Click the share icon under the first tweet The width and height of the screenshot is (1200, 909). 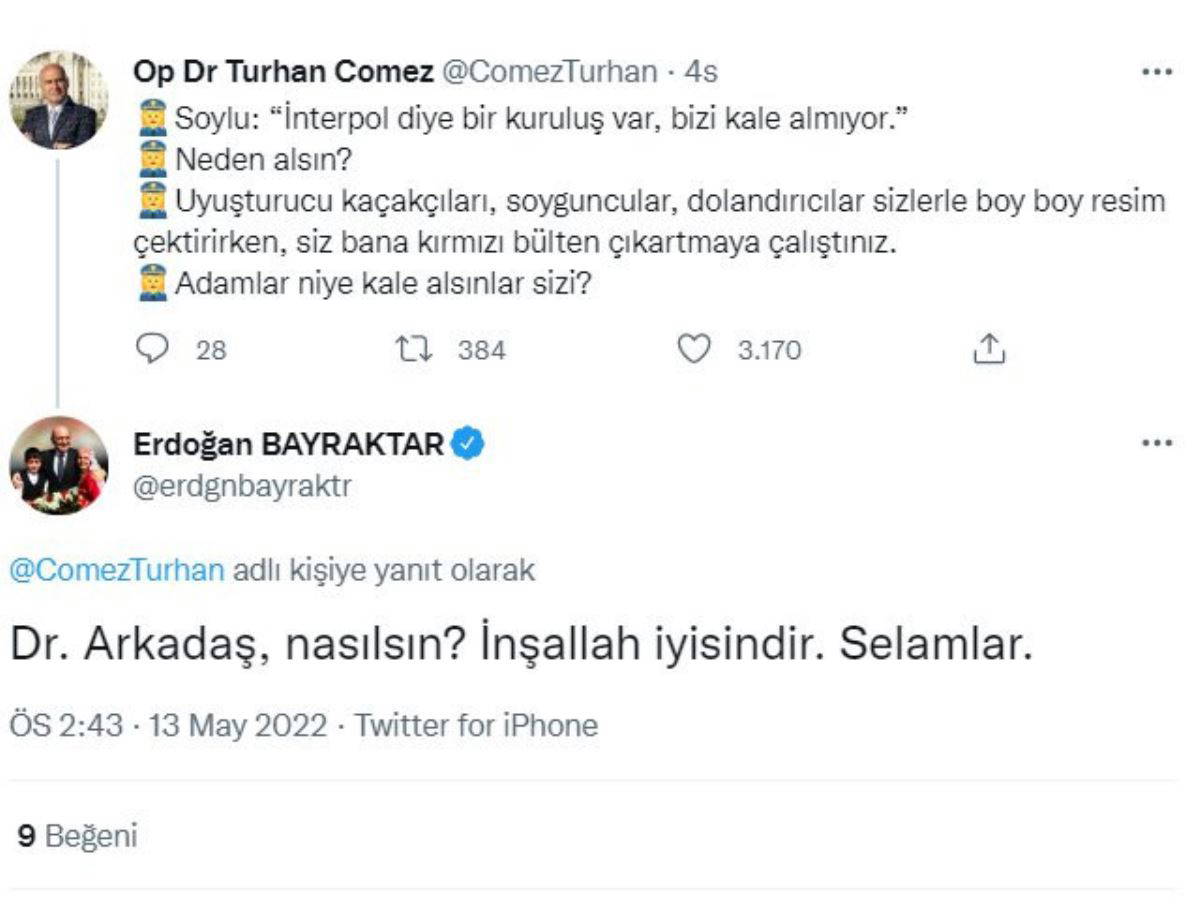[x=987, y=349]
